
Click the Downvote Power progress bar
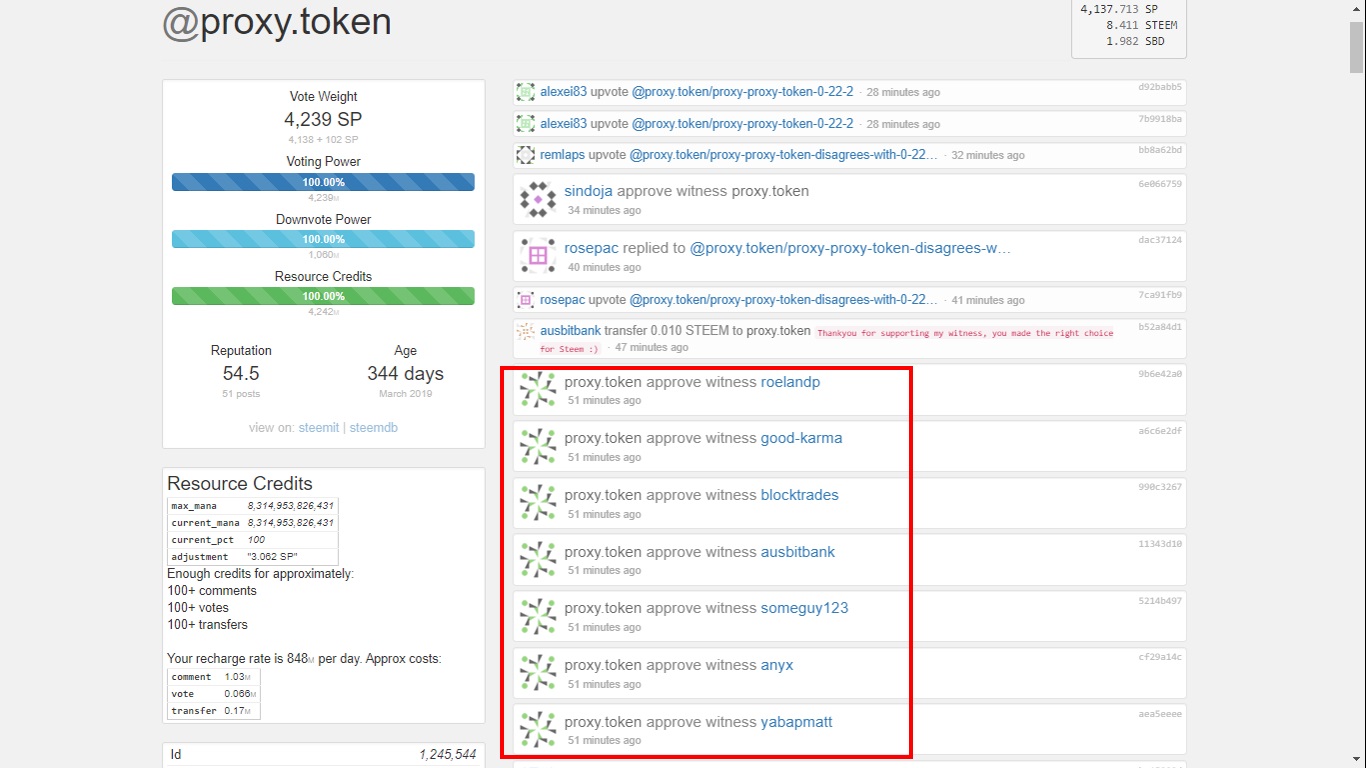coord(323,239)
